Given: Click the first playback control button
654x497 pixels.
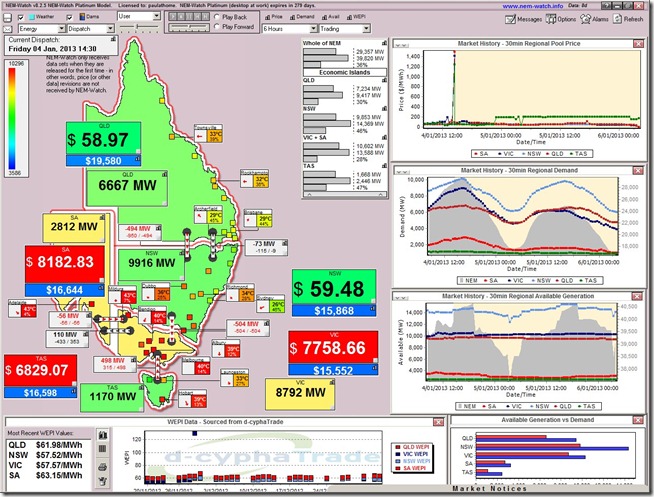Looking at the screenshot, I should [x=172, y=17].
